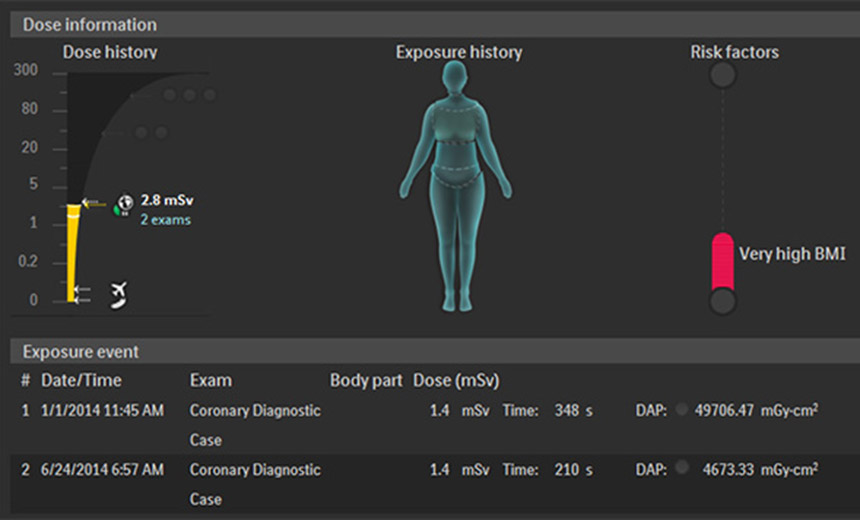Viewport: 860px width, 520px height.
Task: Click the bottom risk factor circle
Action: 722,301
